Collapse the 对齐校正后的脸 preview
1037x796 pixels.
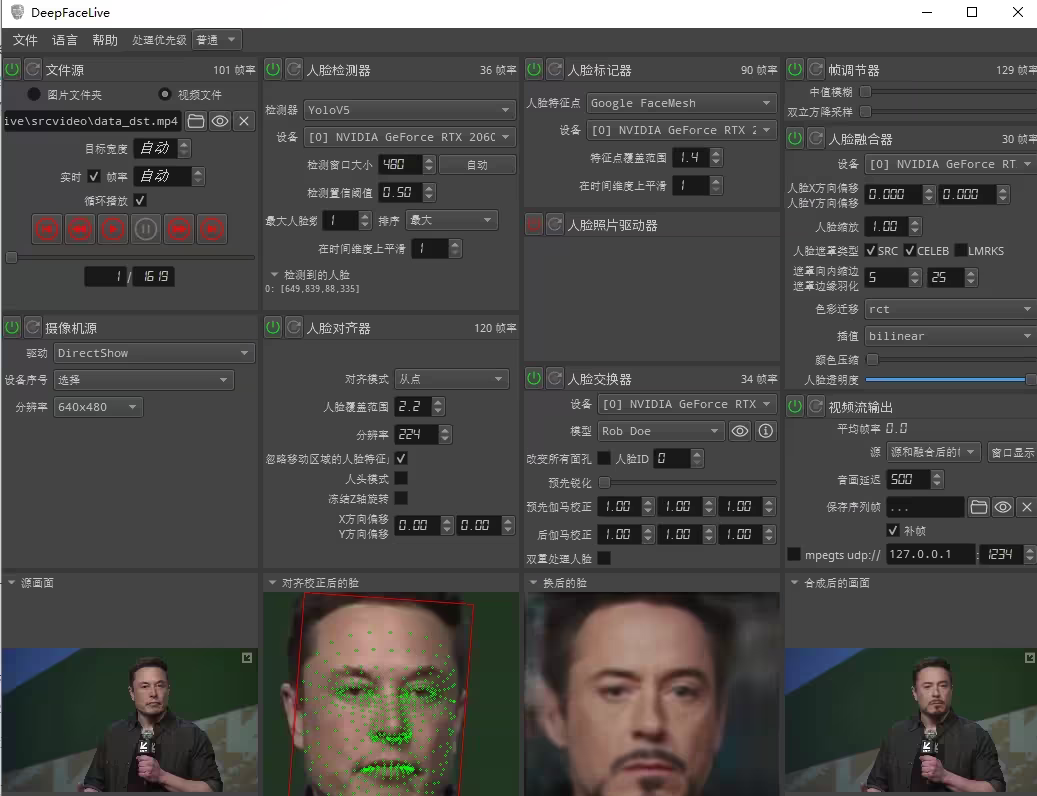point(272,582)
